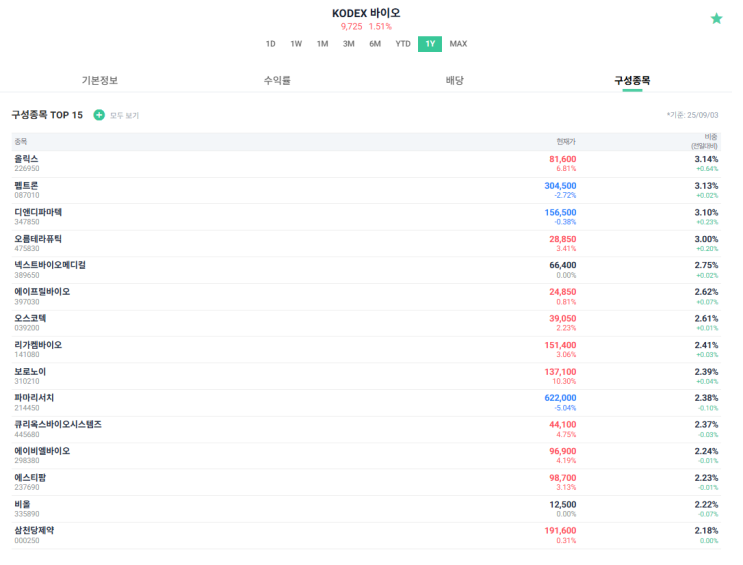Click the 137,100 price of 보로노이

[x=560, y=372]
